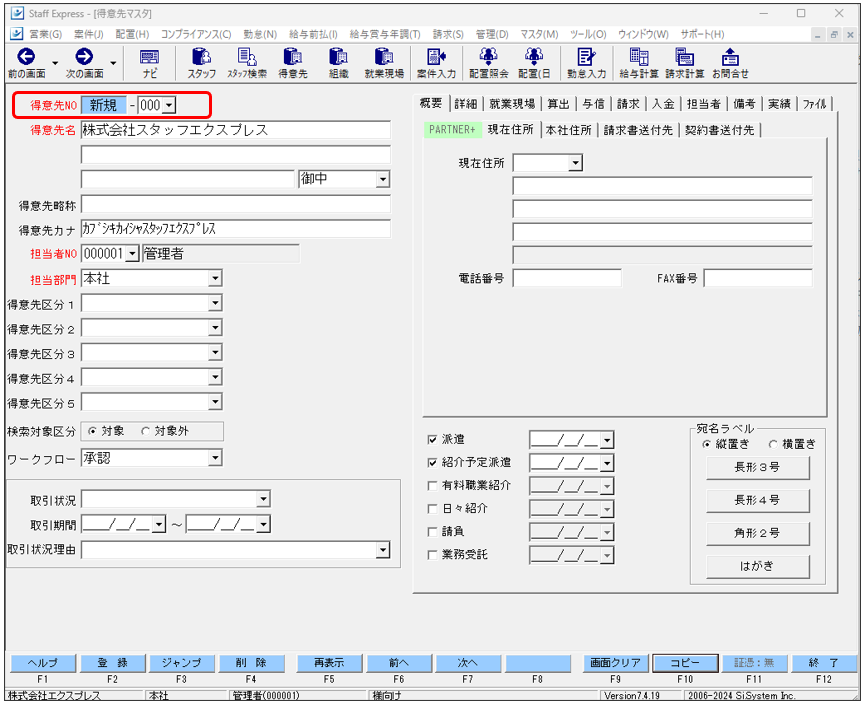Expand the 得意先区分１ dropdown

pyautogui.click(x=215, y=303)
